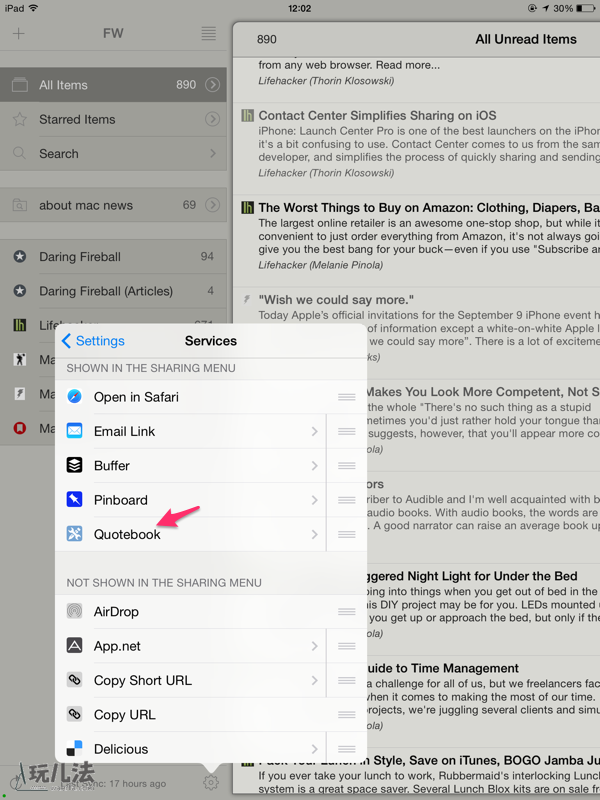This screenshot has width=600, height=800.
Task: Click the All Unread Items title
Action: (526, 39)
